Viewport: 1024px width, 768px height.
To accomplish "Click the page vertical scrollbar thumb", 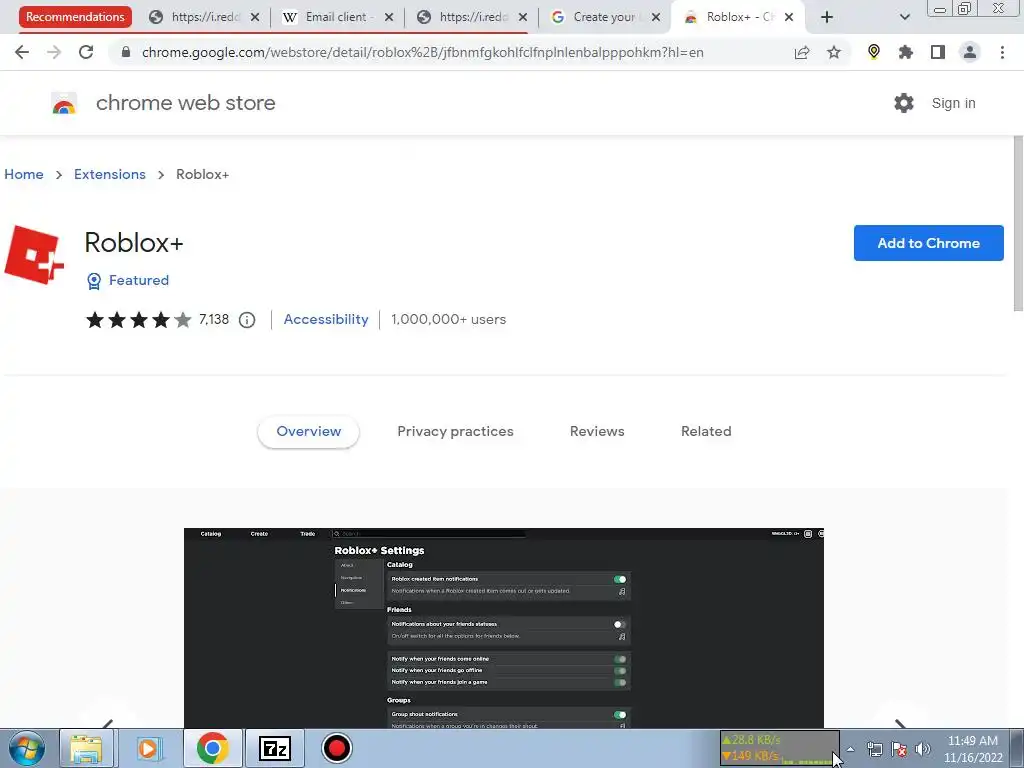I will (x=1018, y=223).
